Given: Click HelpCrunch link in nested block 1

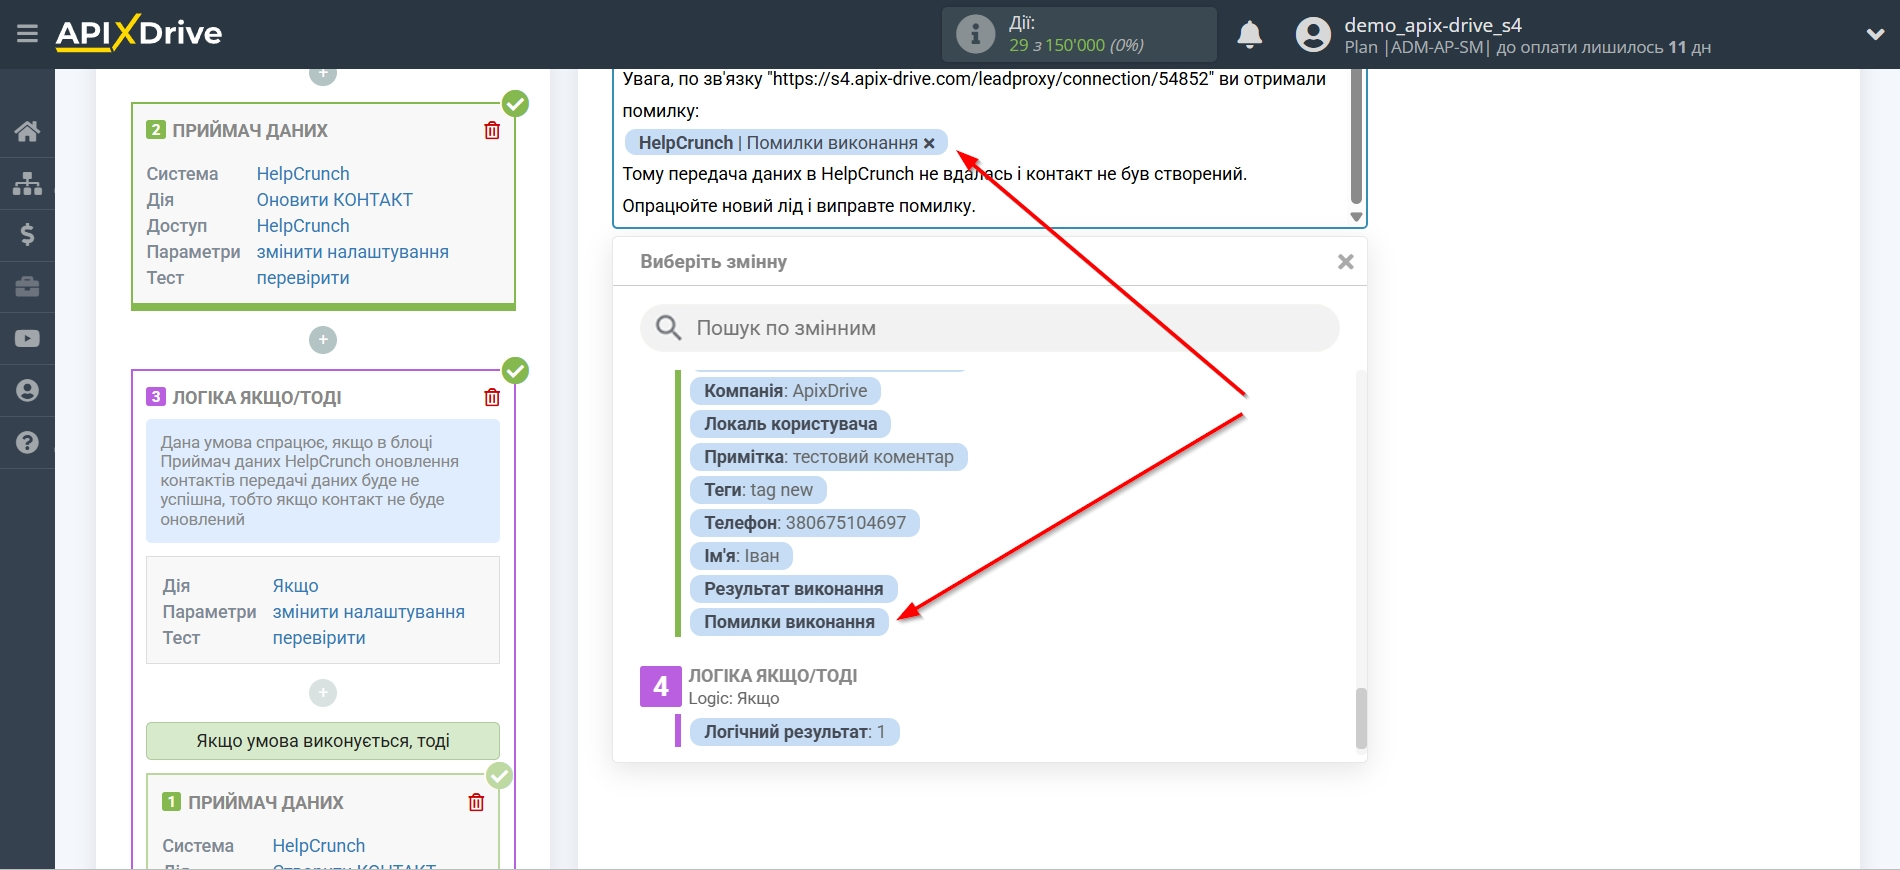Looking at the screenshot, I should click(x=319, y=846).
